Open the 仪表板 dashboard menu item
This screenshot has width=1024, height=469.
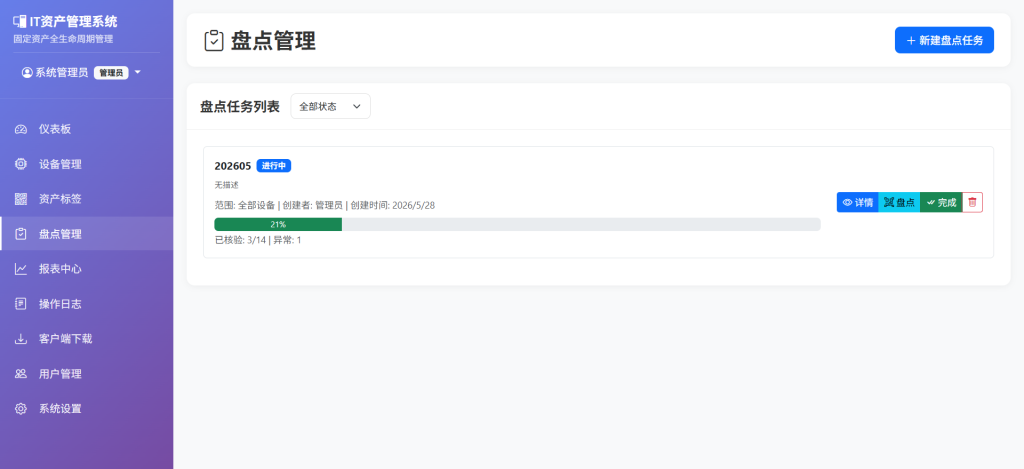86,129
